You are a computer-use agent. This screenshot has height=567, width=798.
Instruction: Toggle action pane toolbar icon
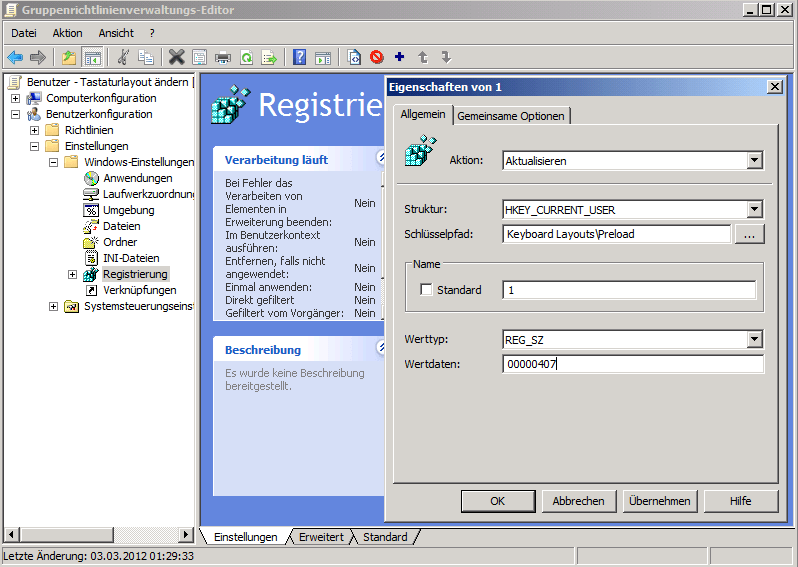click(323, 58)
